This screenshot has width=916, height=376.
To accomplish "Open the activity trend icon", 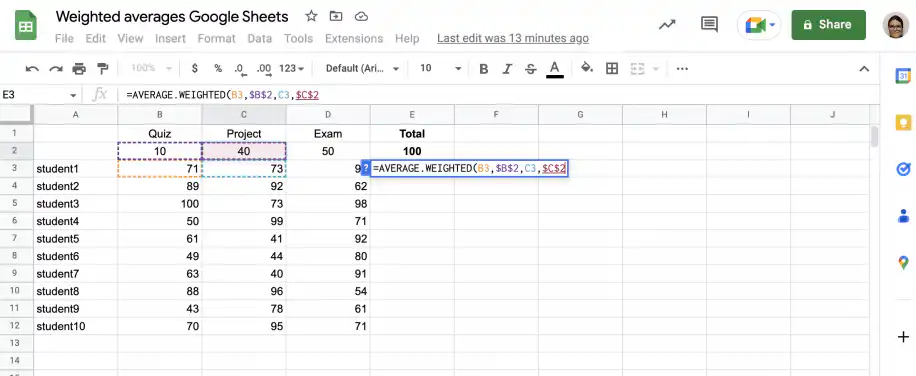I will click(x=667, y=25).
